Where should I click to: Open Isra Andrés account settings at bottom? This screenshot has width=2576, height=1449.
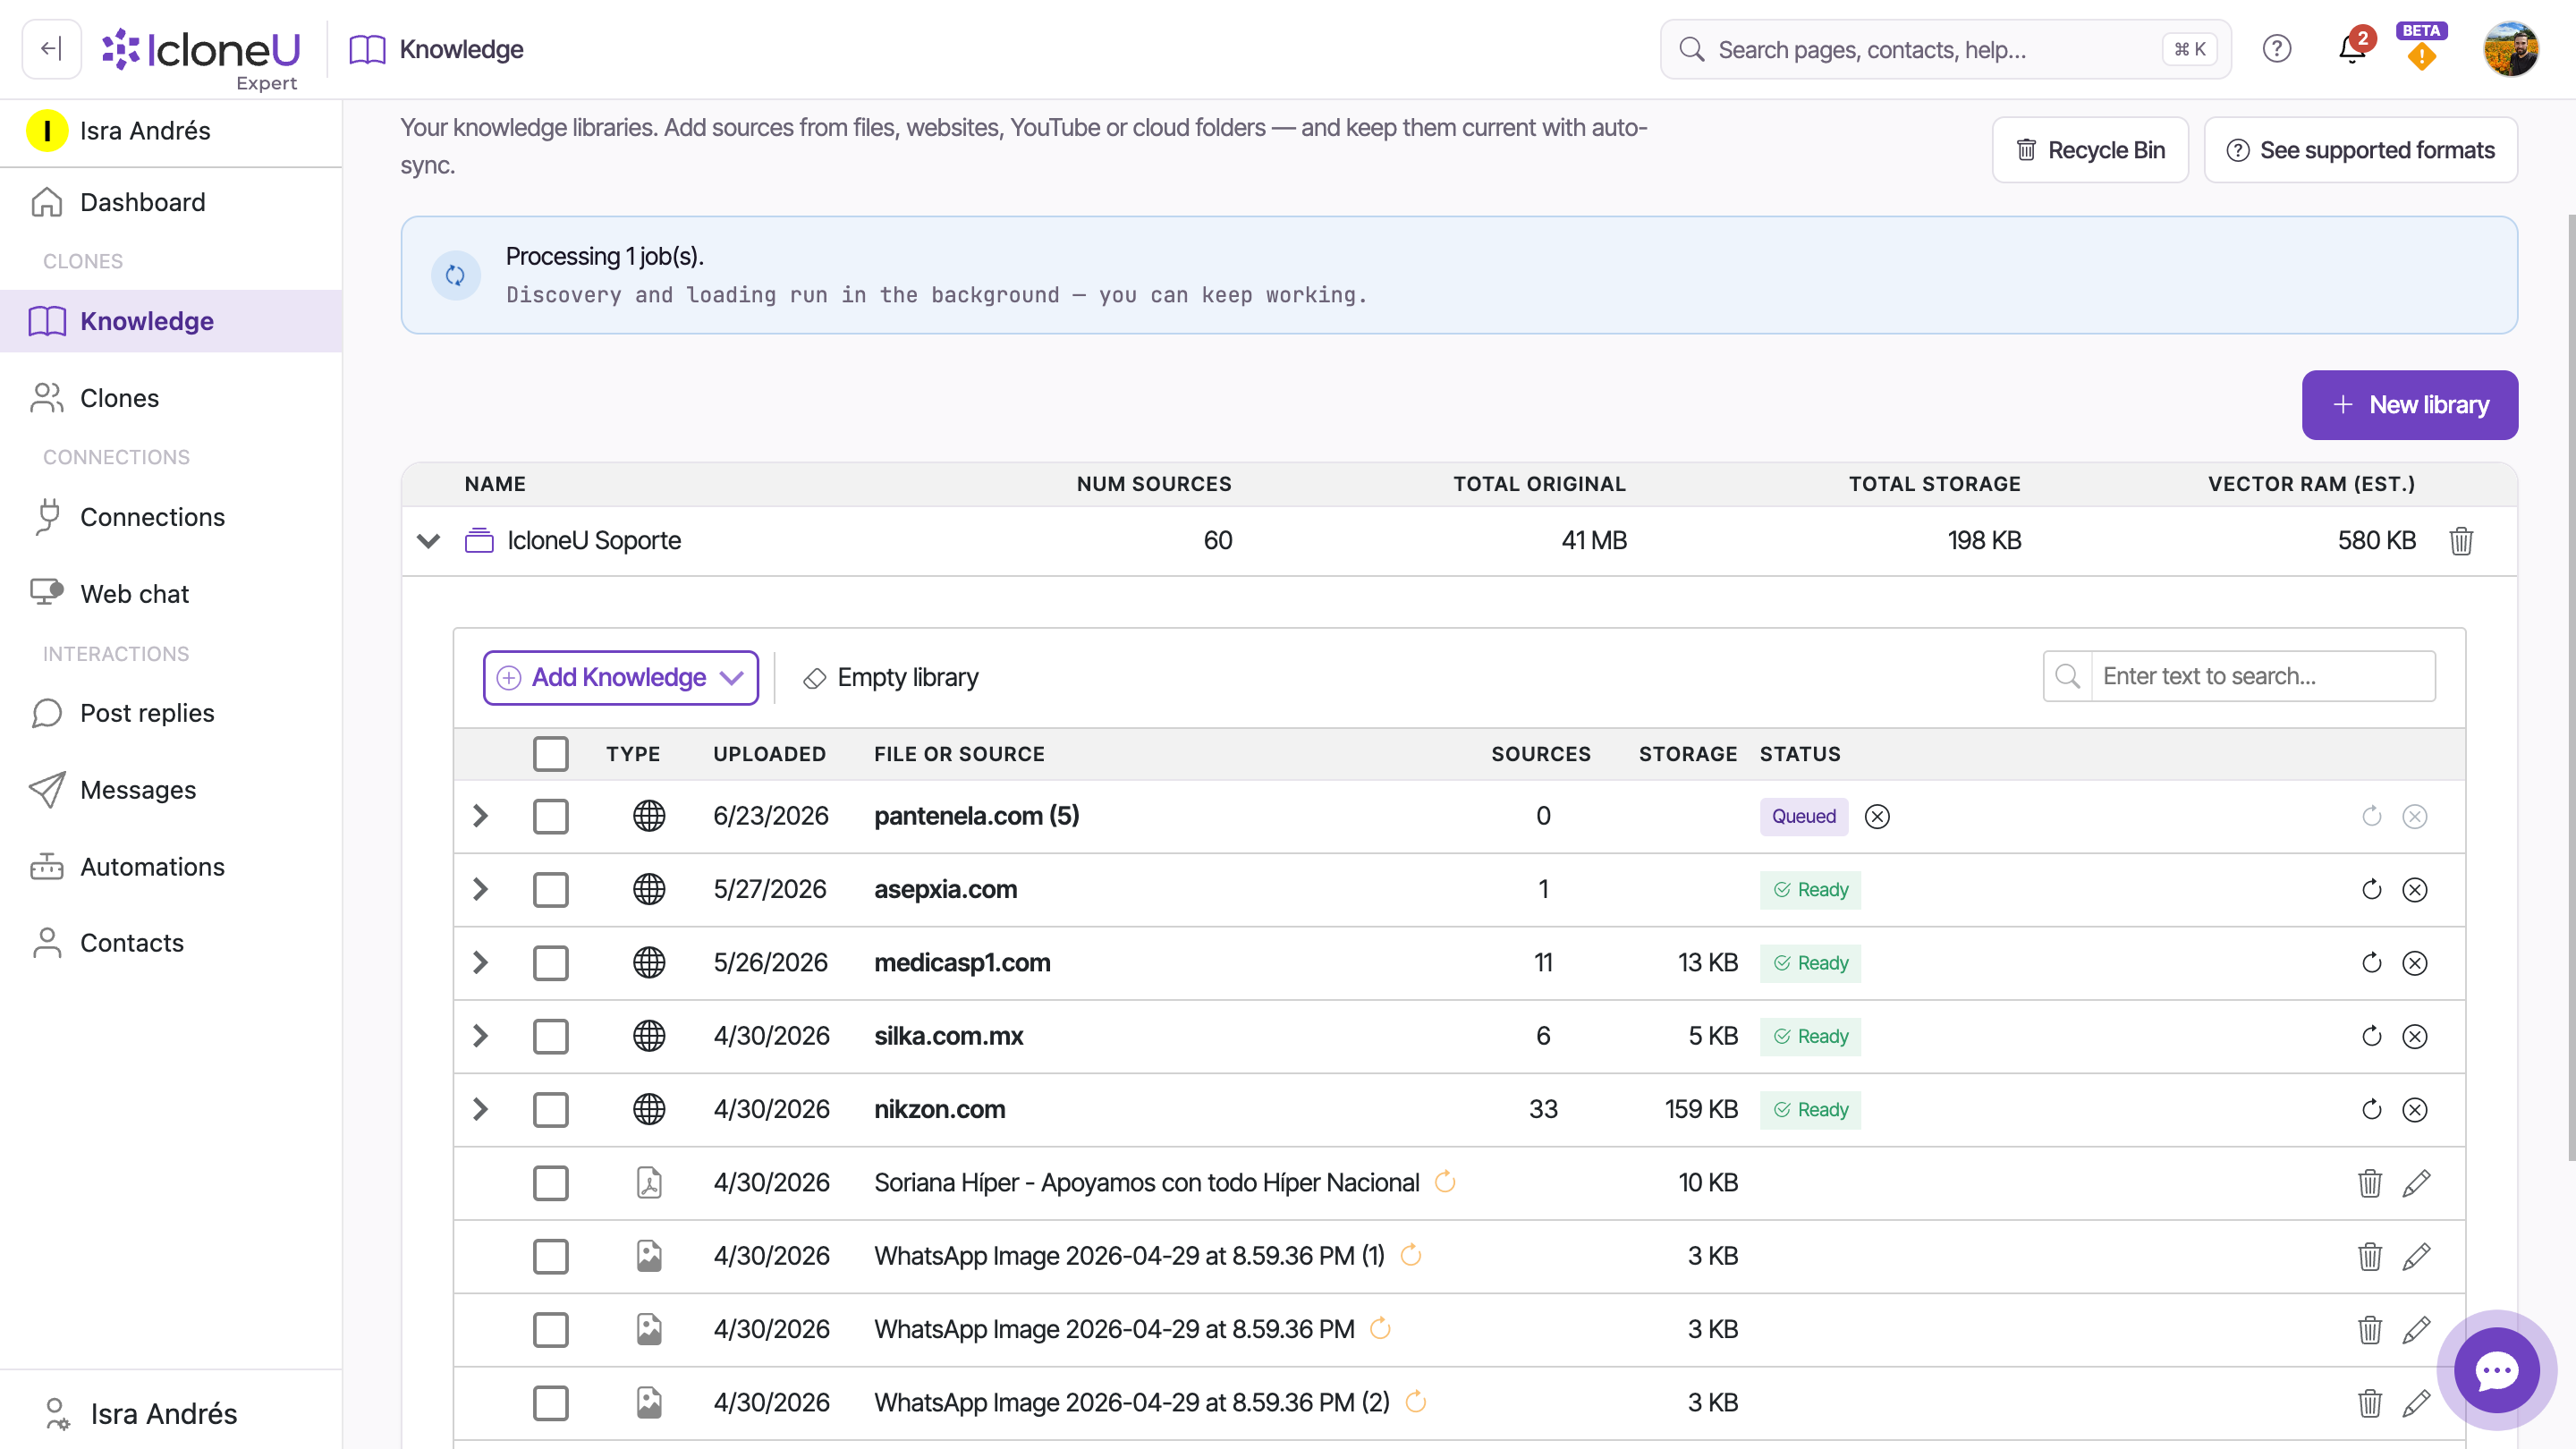[171, 1413]
